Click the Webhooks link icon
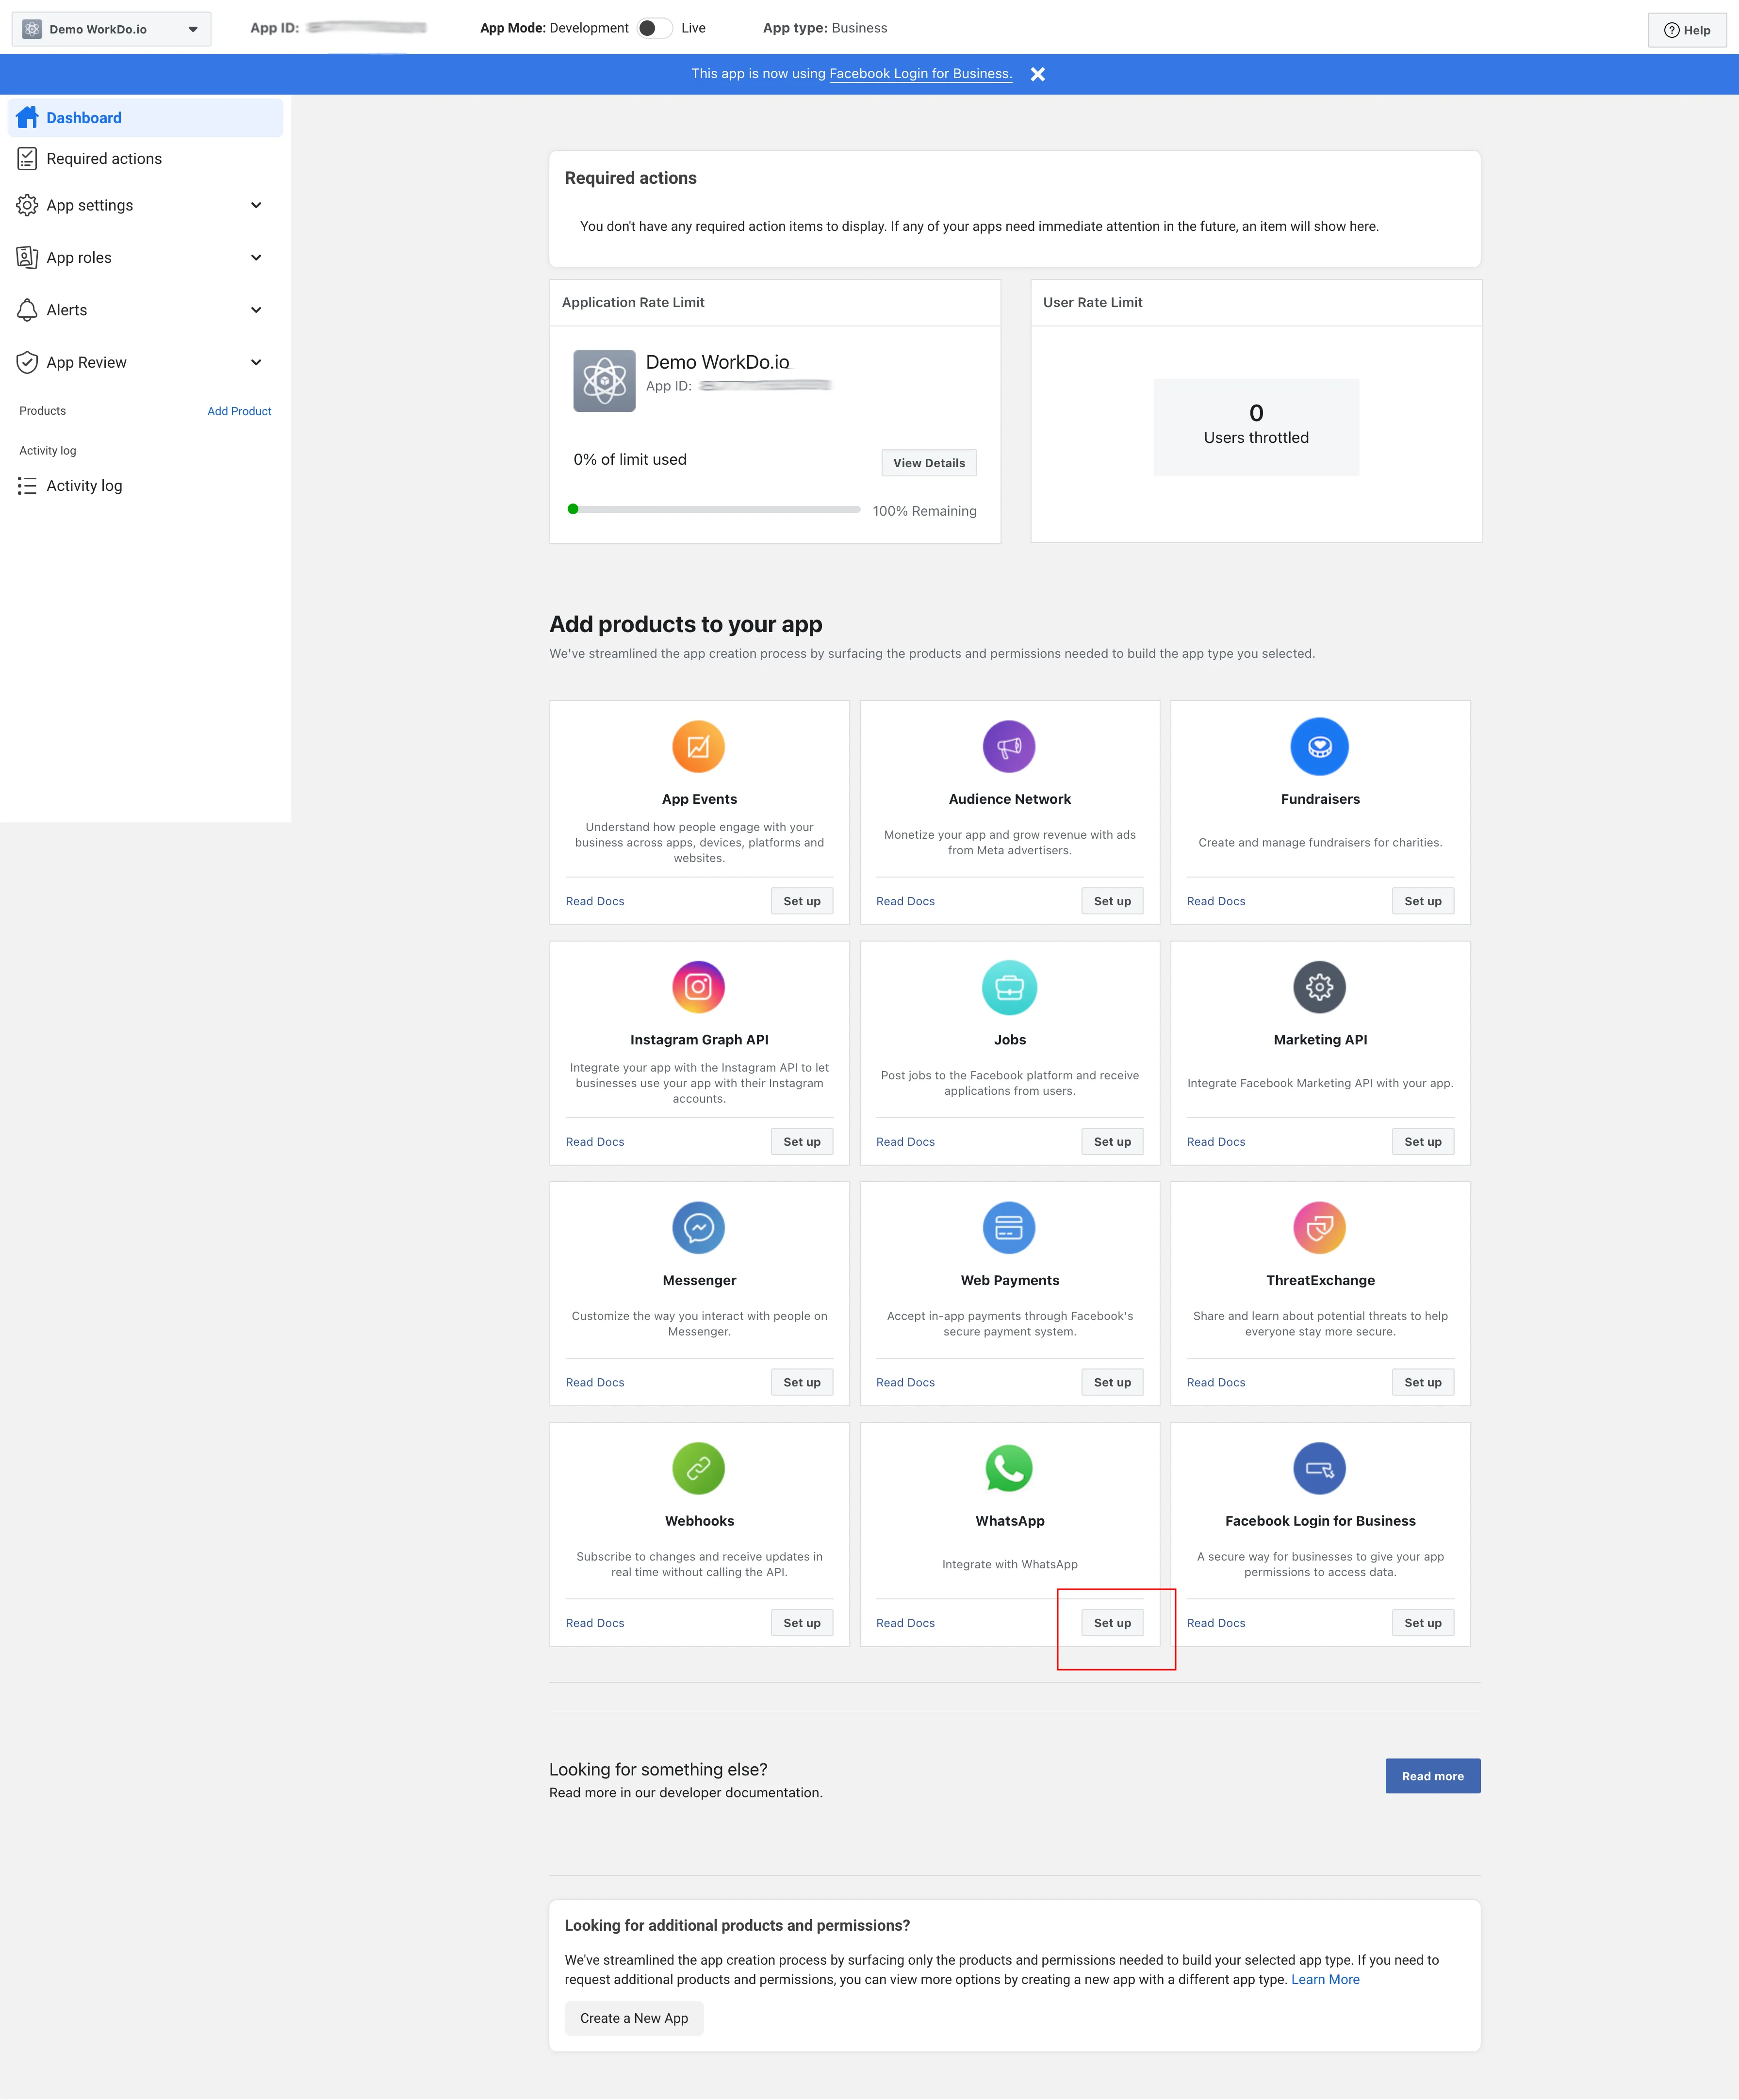 [698, 1468]
